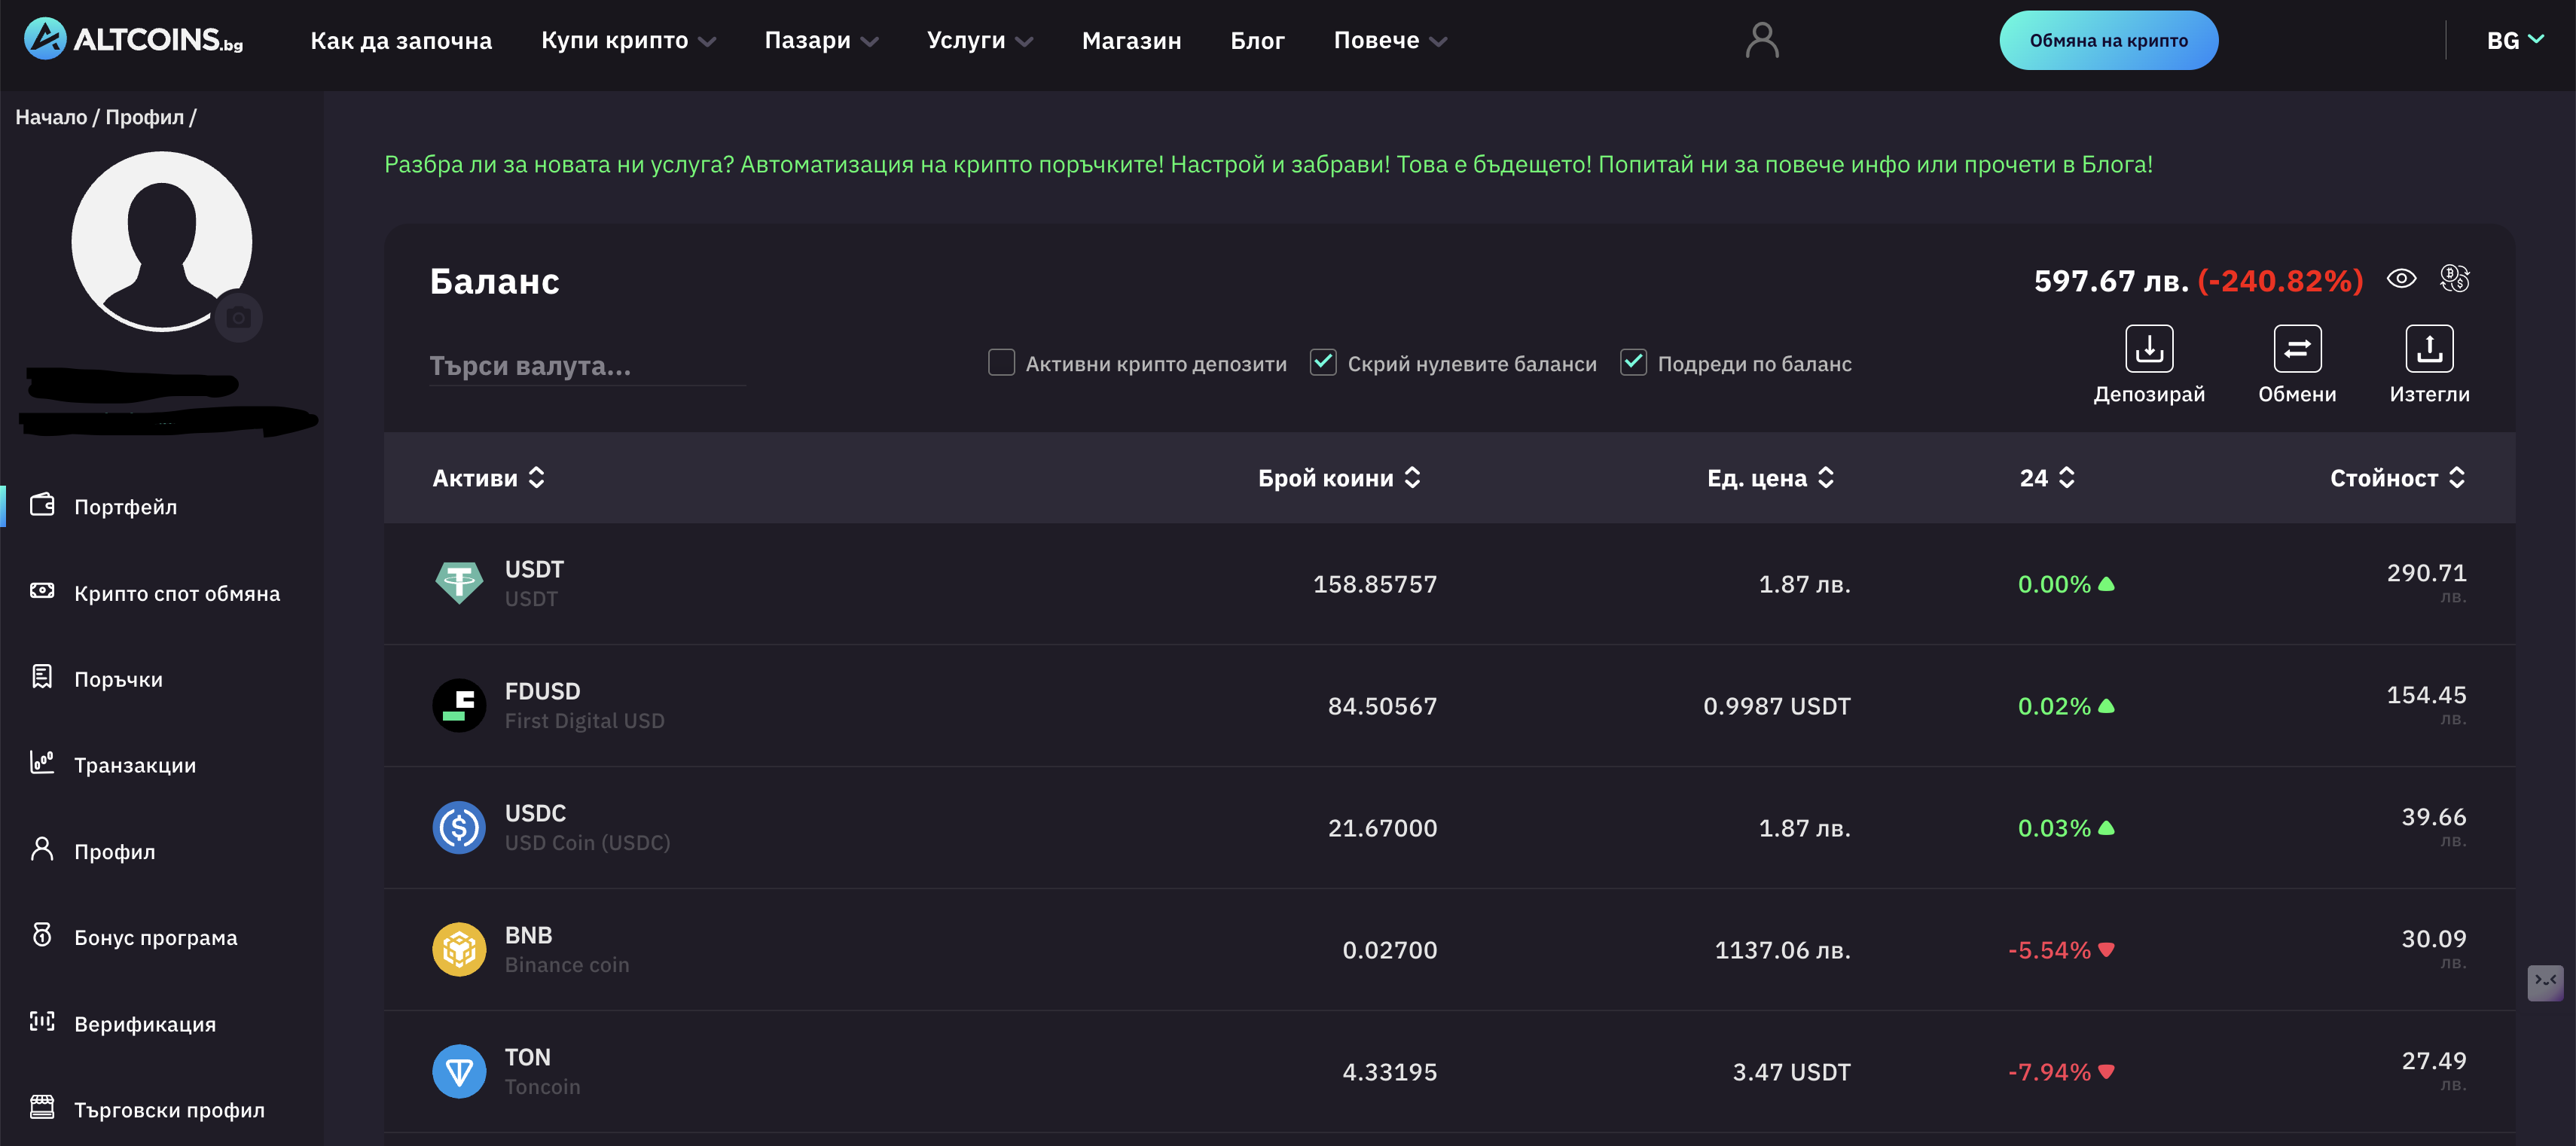Follow the Начало breadcrumb link
This screenshot has width=2576, height=1146.
[x=51, y=117]
